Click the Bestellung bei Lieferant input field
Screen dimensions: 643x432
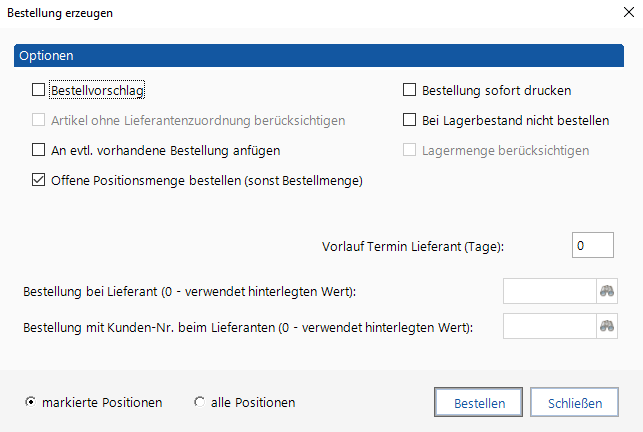549,291
